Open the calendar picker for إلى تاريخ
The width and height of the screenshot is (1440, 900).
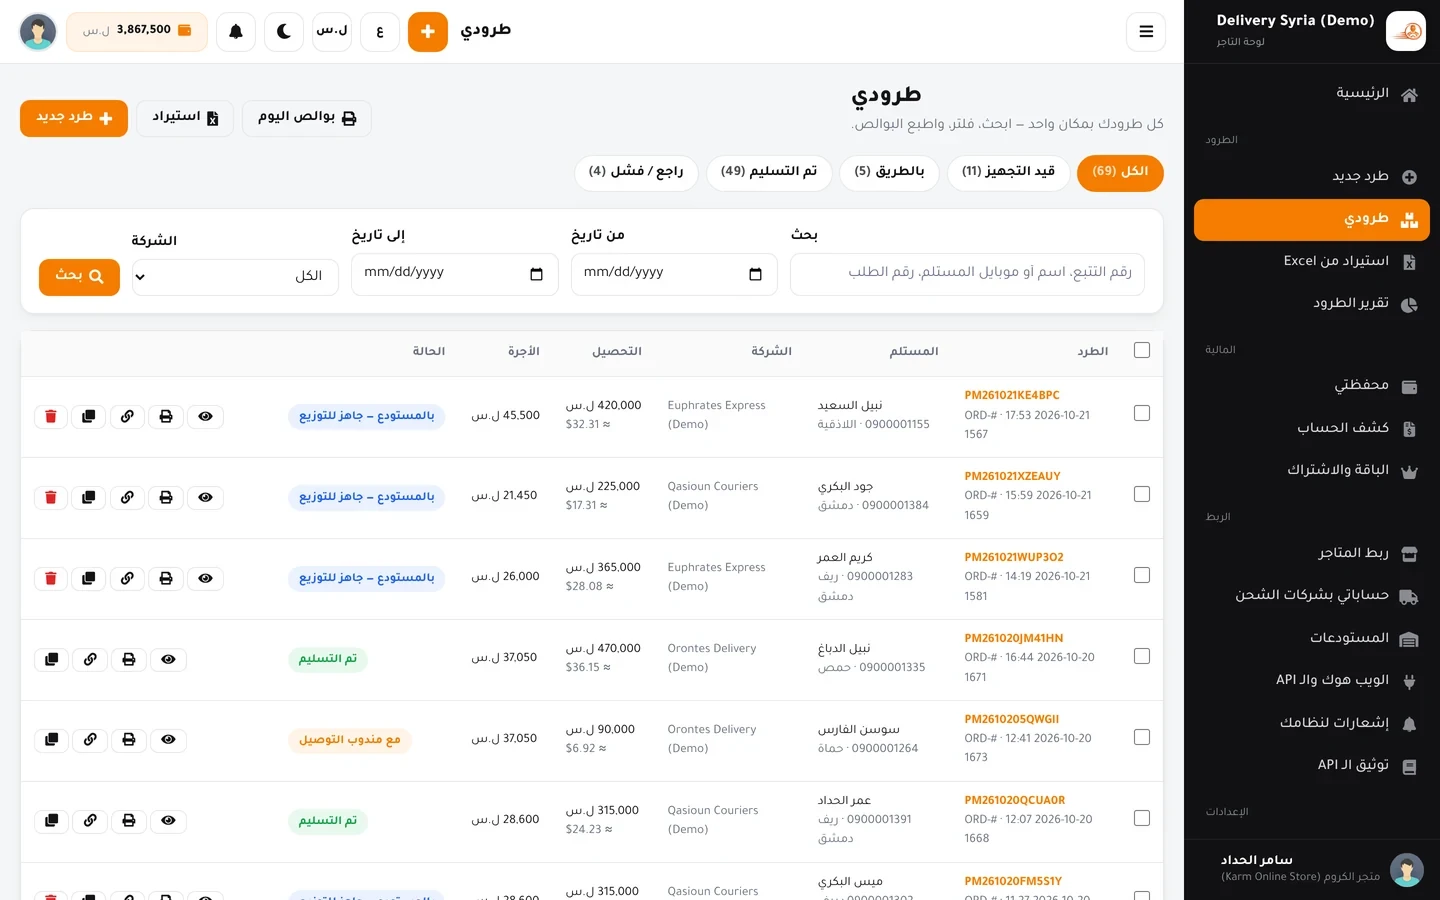pos(536,275)
